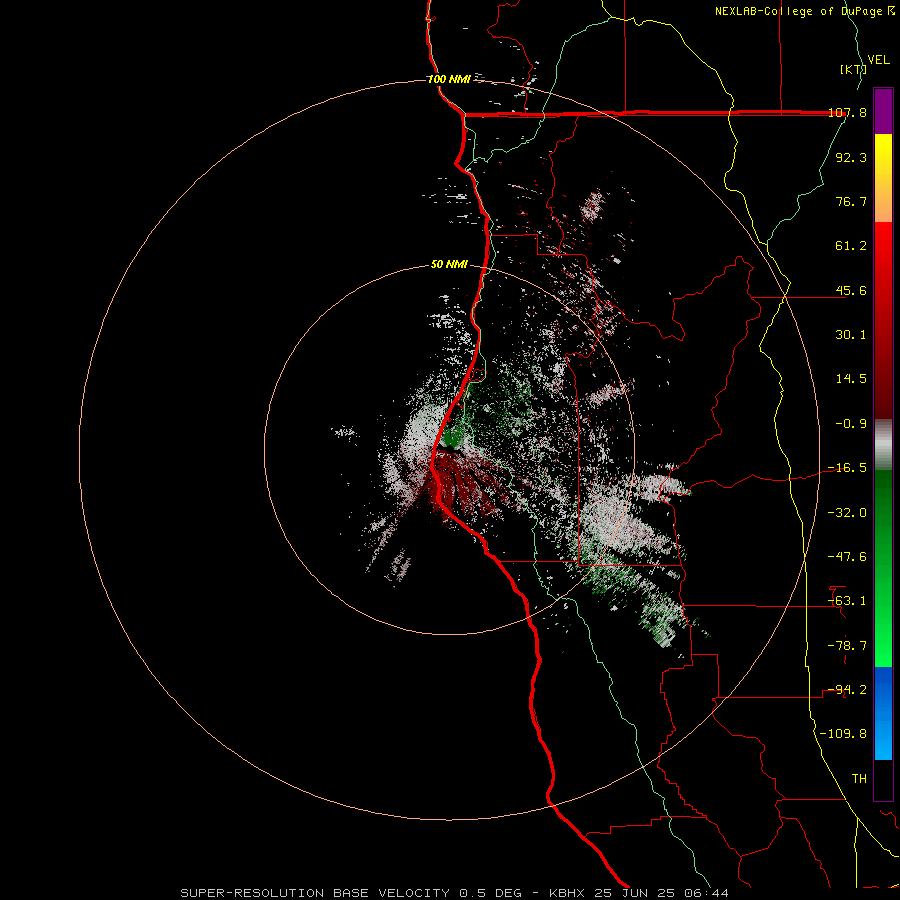Select the 30.1 legend value

[x=851, y=335]
